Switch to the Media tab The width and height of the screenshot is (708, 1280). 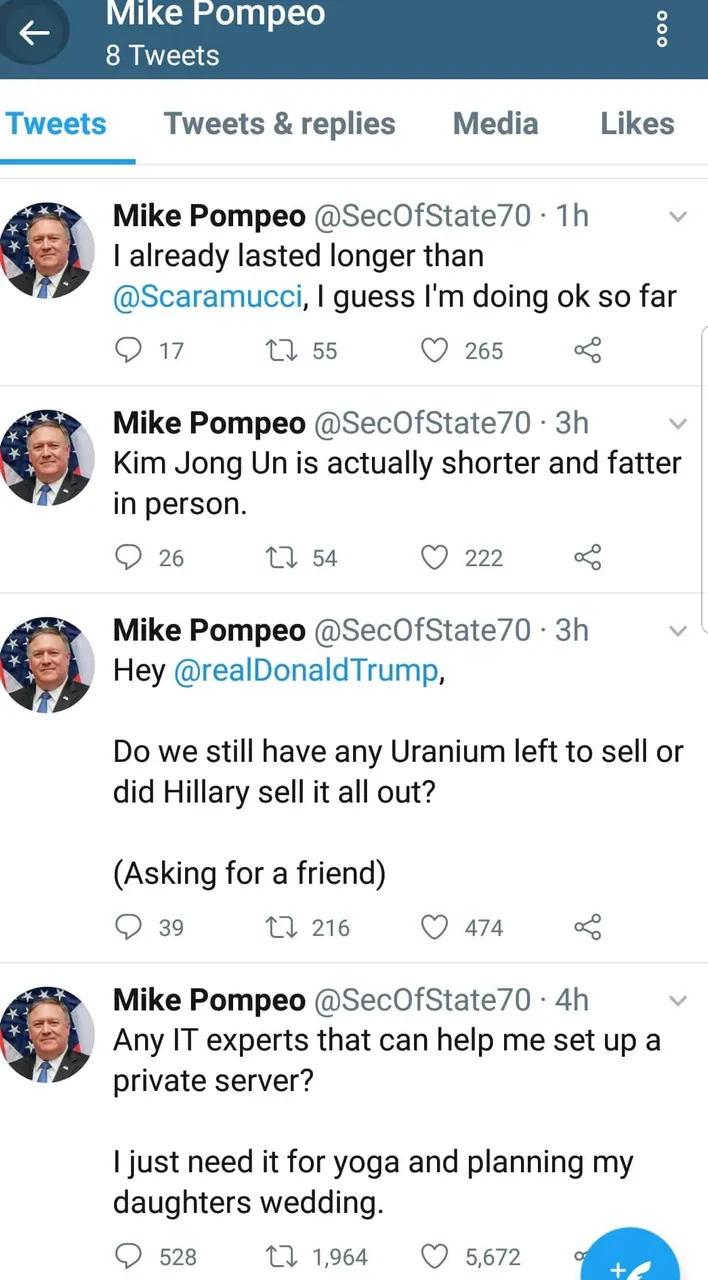(495, 124)
